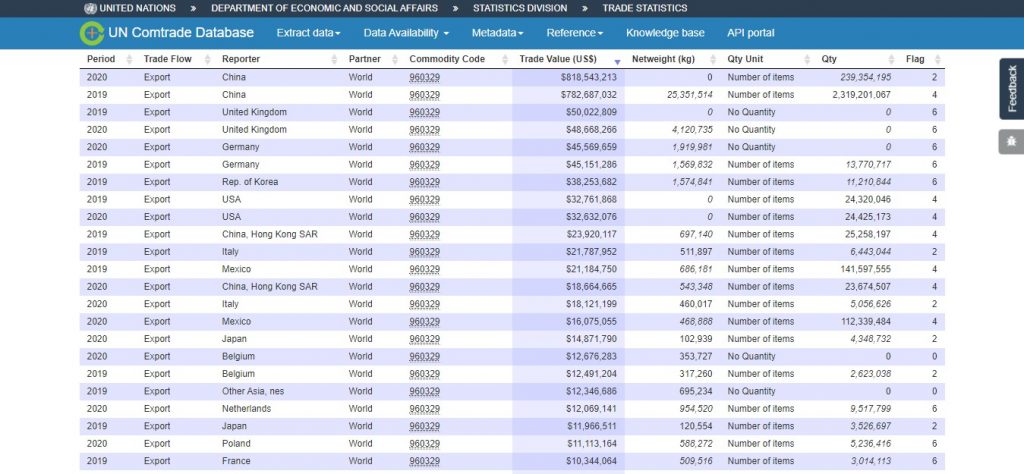Select netweight value 25,351,514

690,95
